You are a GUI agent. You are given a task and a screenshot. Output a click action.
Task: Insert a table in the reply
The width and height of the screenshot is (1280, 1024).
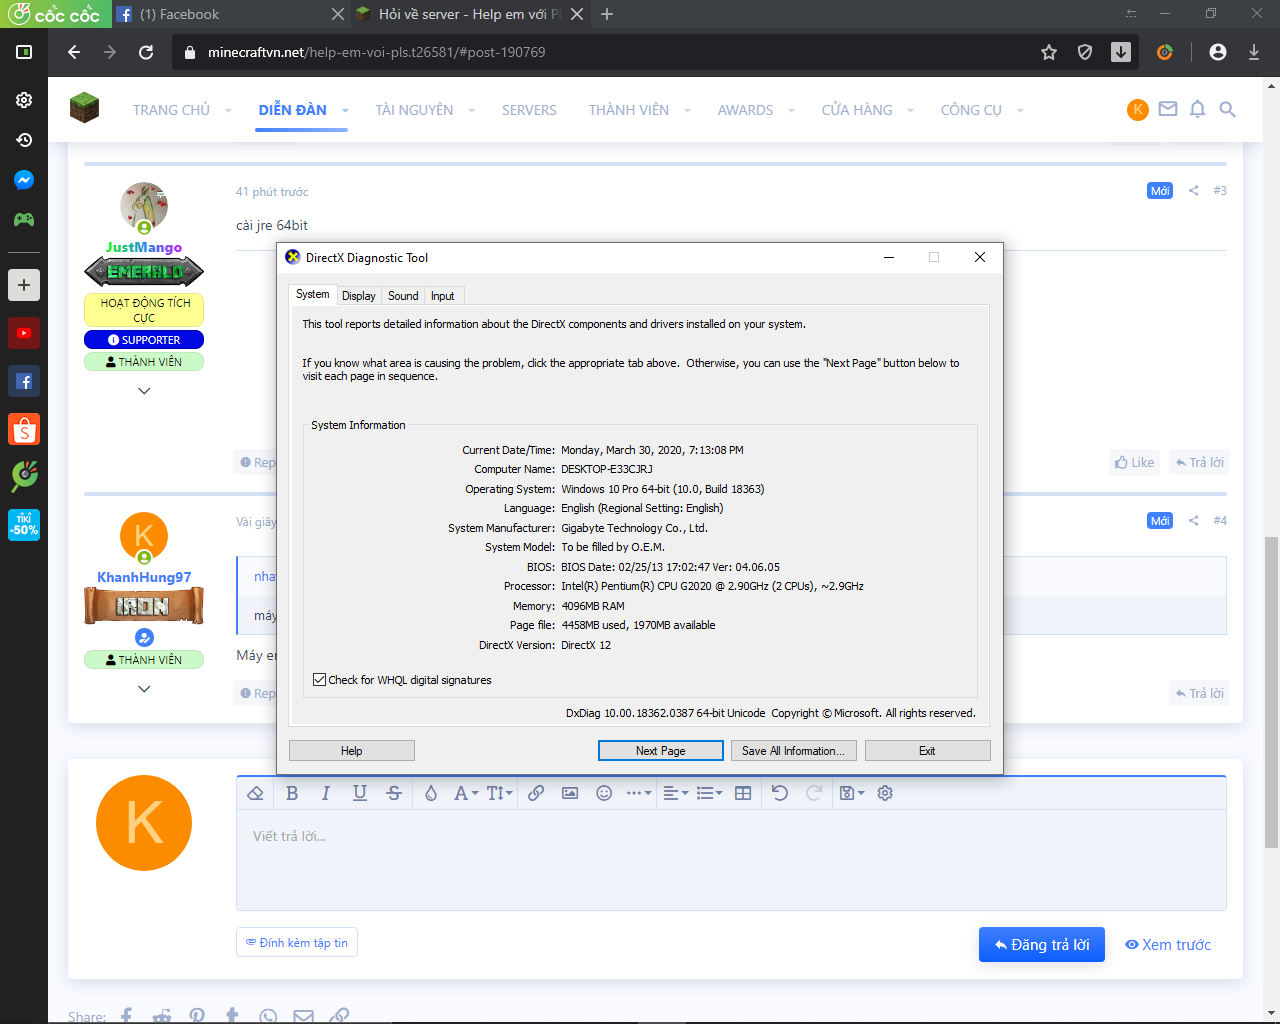click(743, 793)
